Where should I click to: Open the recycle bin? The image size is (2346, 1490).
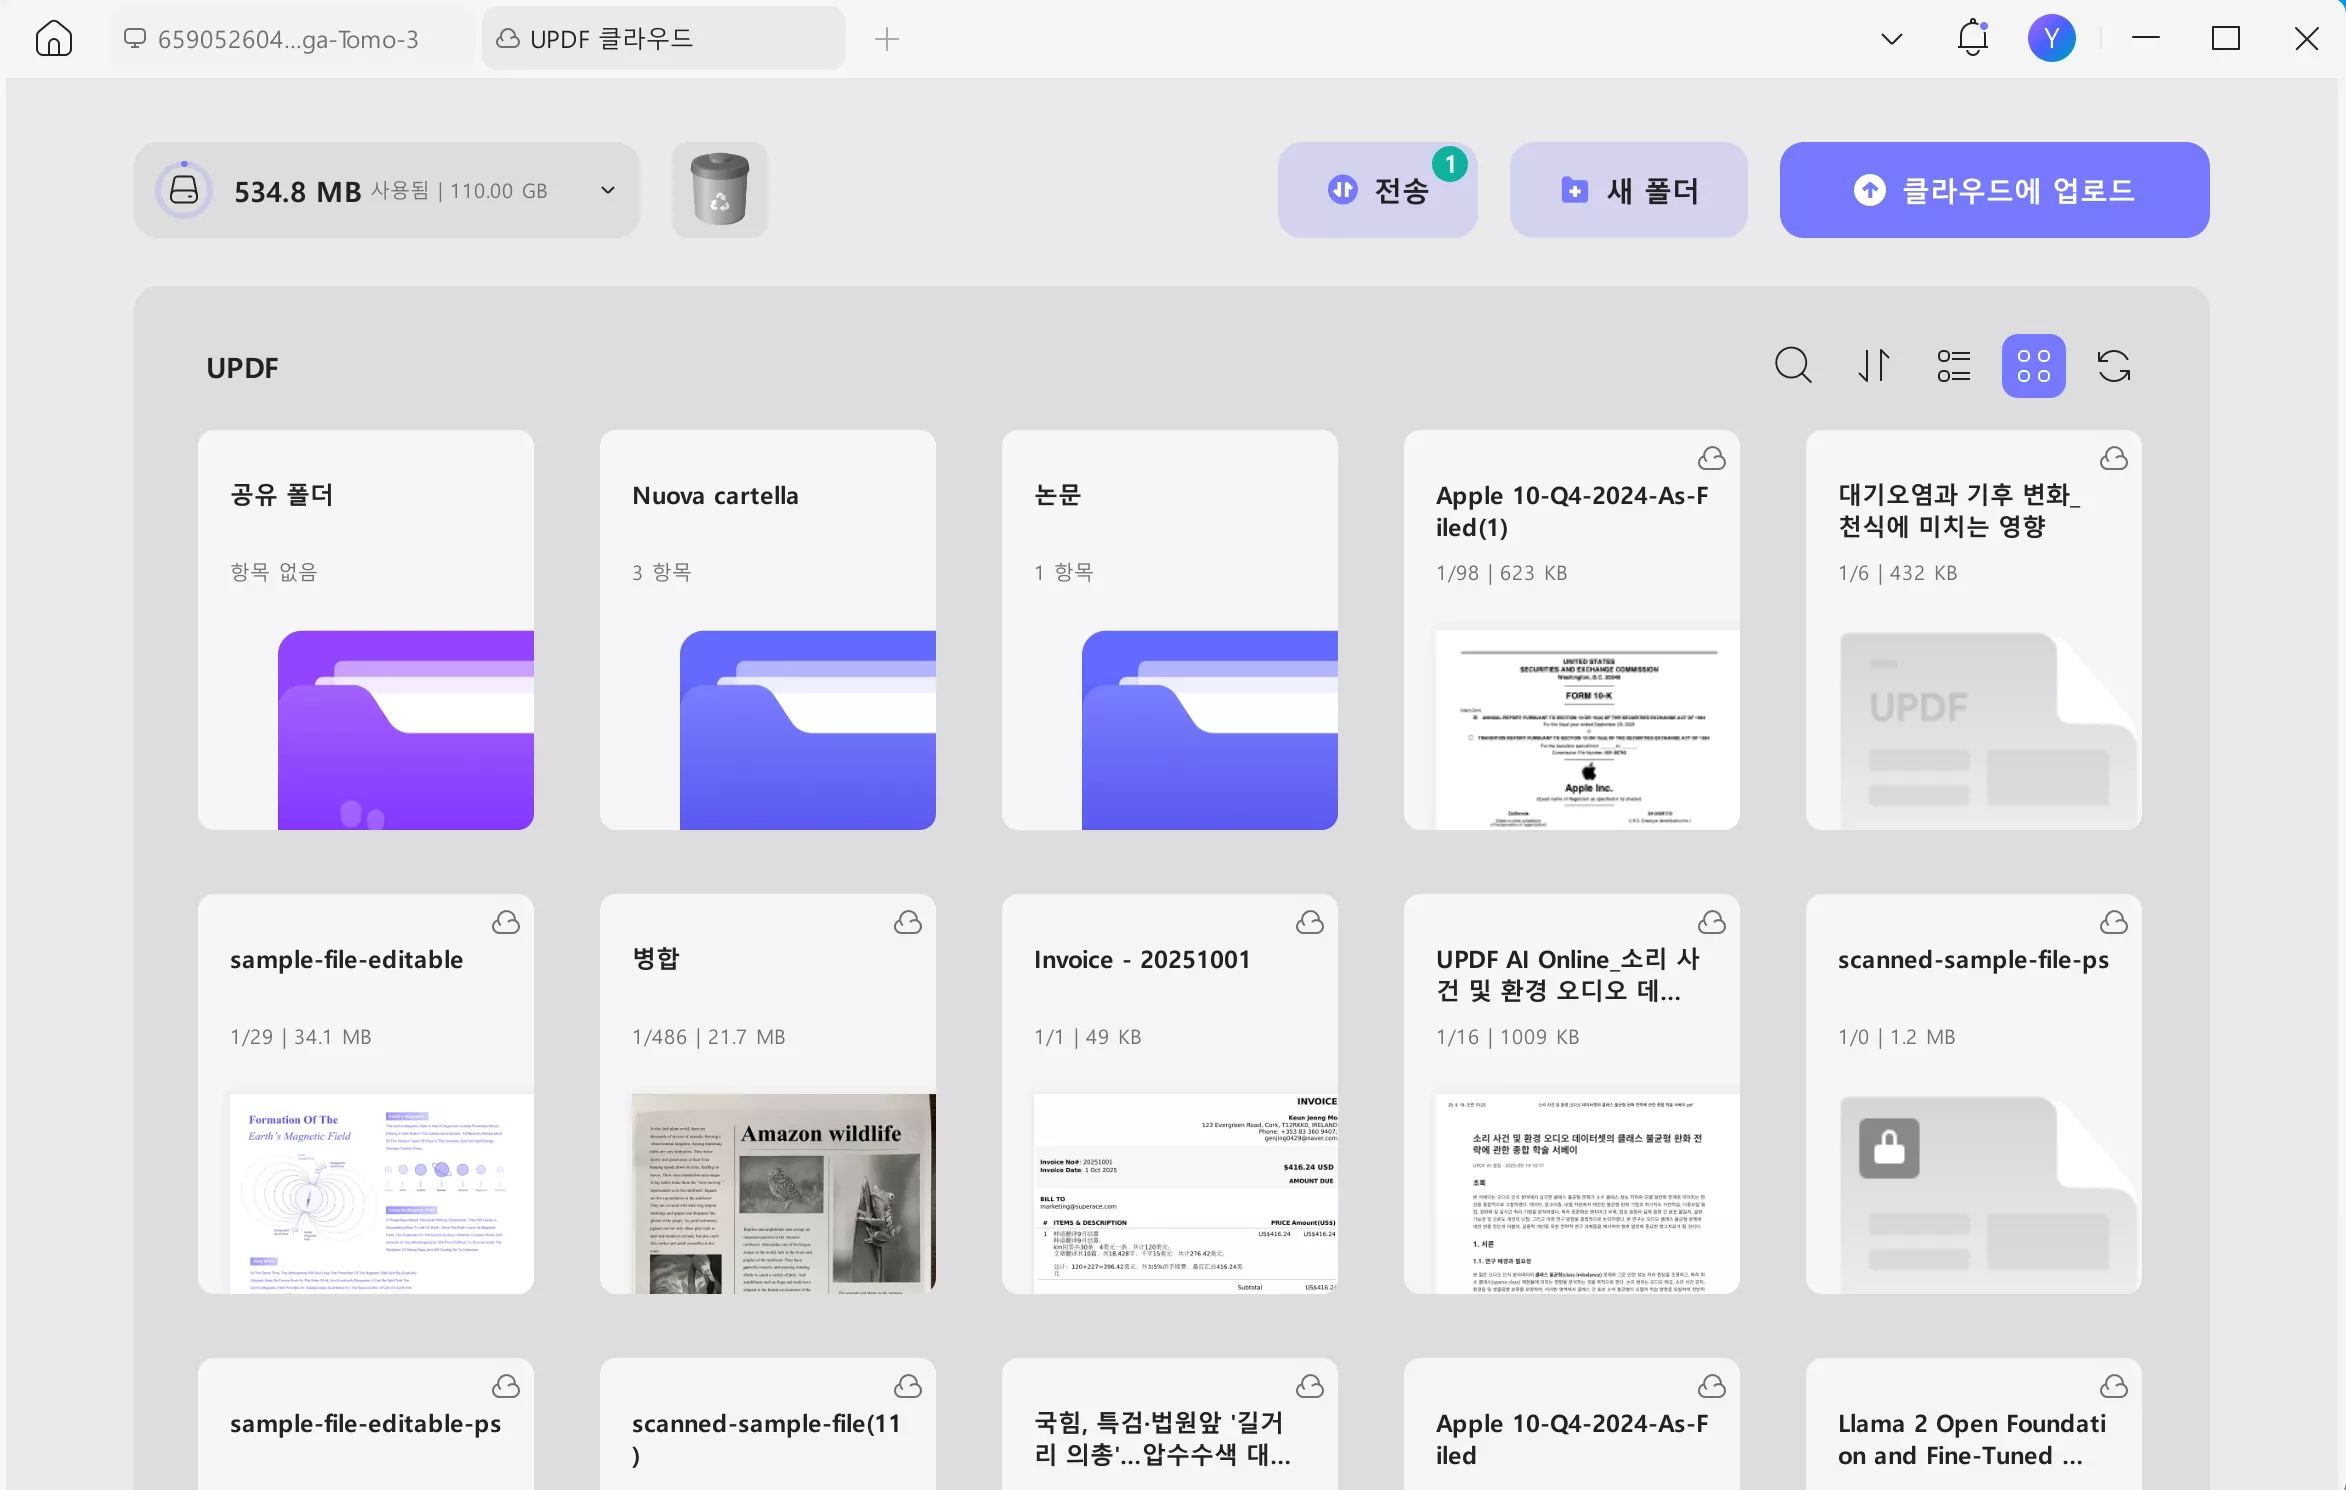(x=719, y=189)
